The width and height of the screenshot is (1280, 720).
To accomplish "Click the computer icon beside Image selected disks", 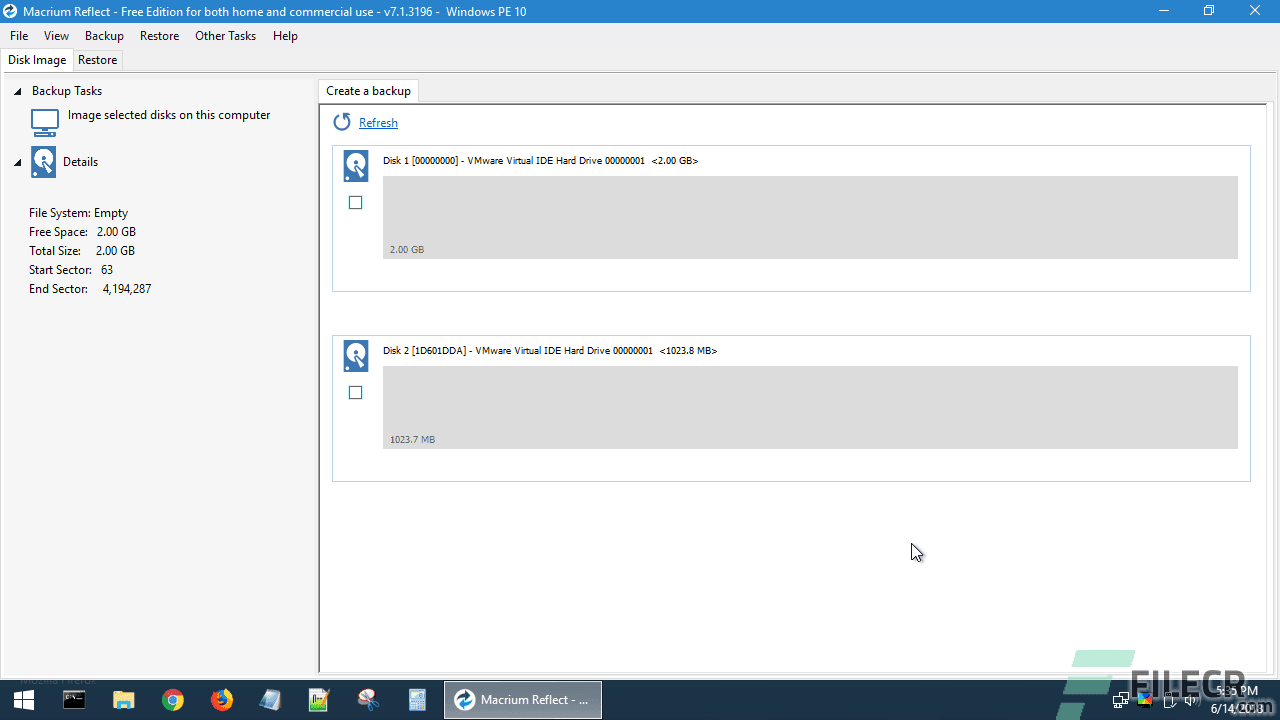I will click(43, 122).
